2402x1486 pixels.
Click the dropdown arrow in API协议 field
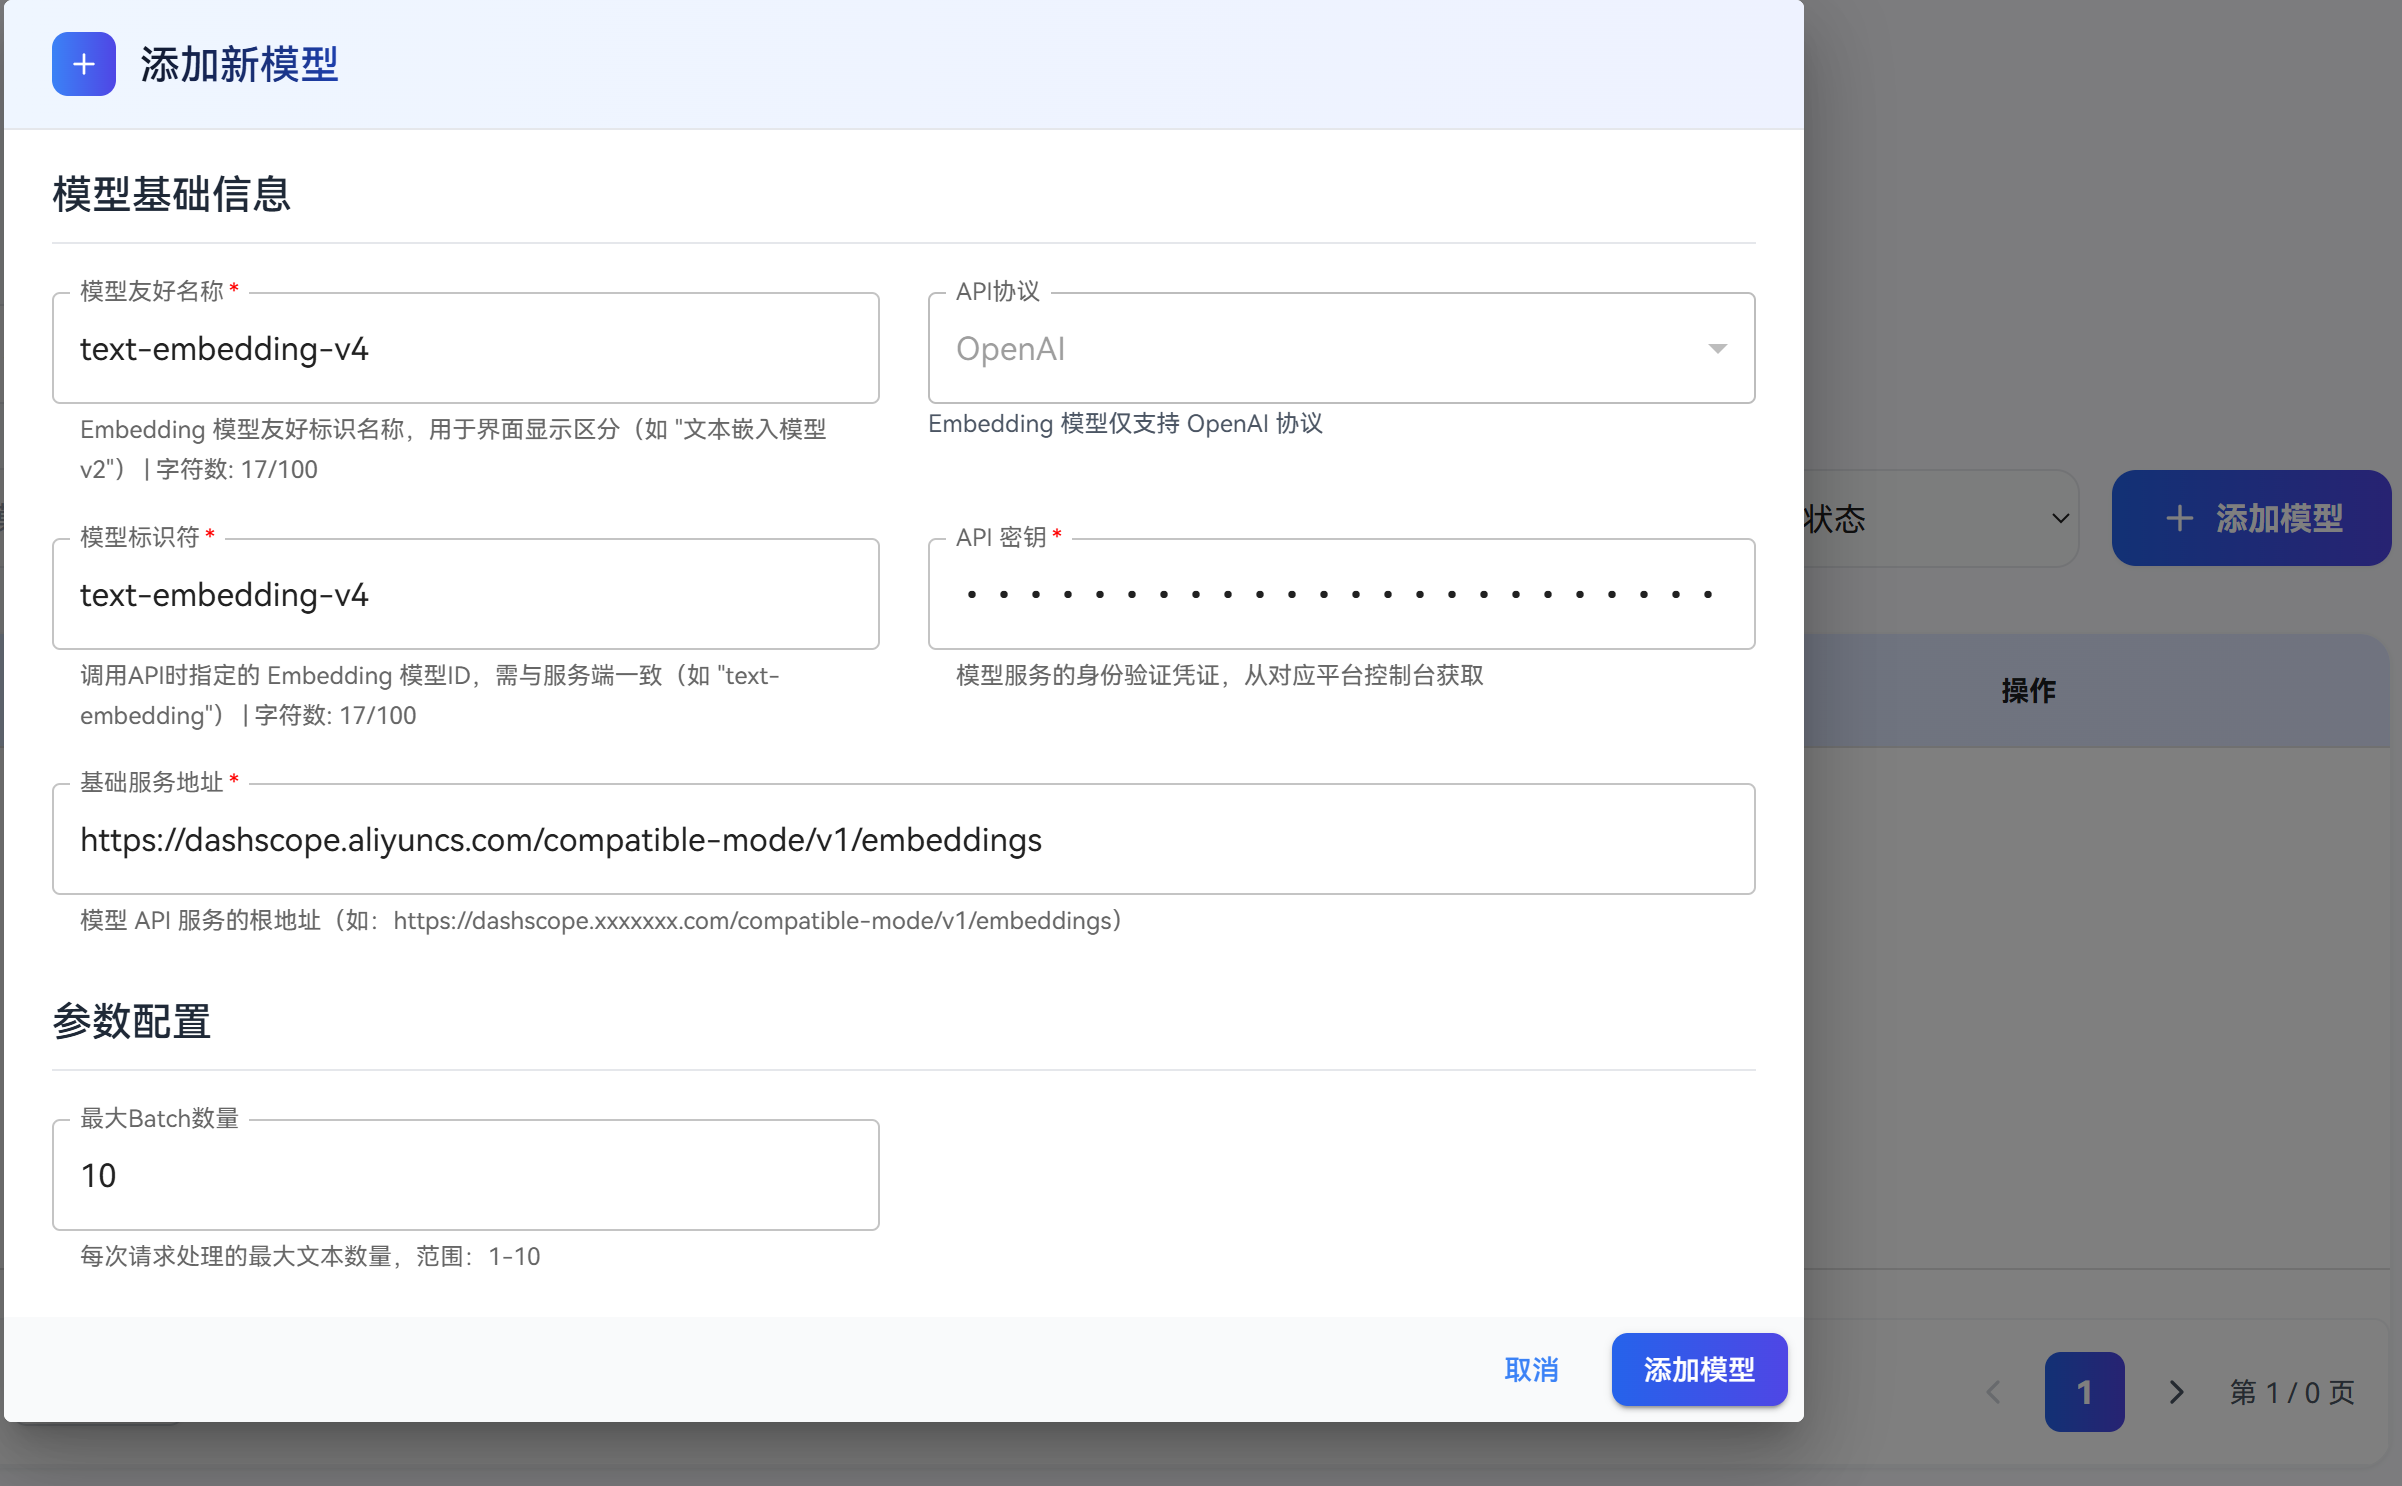[x=1717, y=349]
